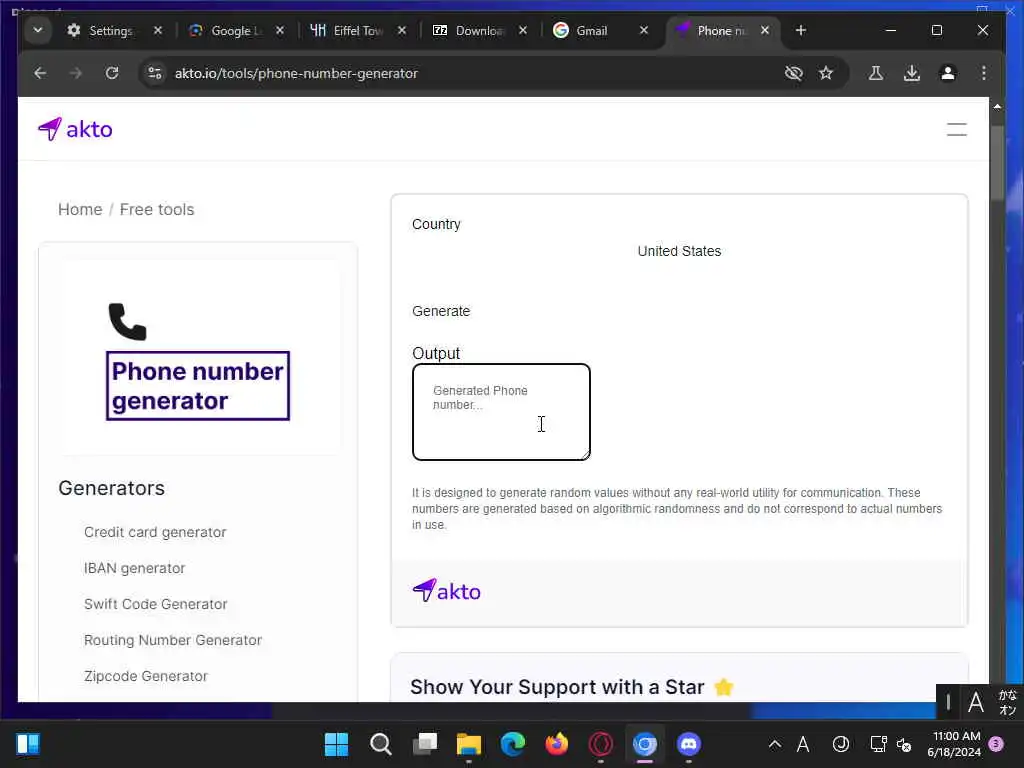Viewport: 1024px width, 768px height.
Task: Open the Windows Start menu
Action: tap(336, 744)
